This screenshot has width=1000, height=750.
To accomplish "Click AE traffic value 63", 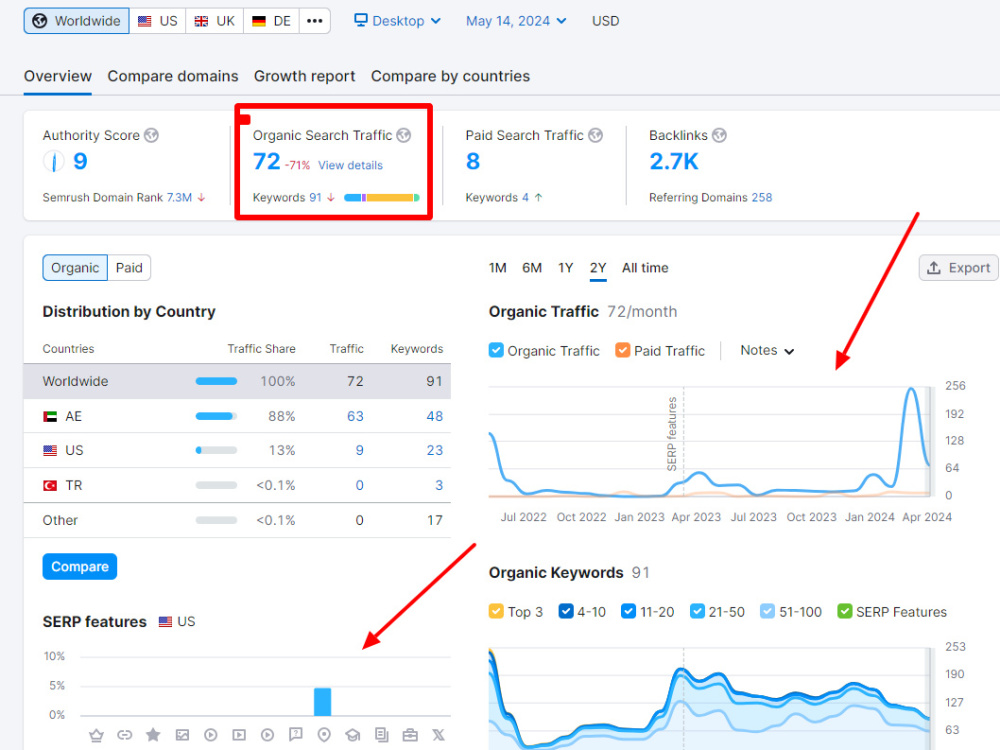I will point(355,416).
